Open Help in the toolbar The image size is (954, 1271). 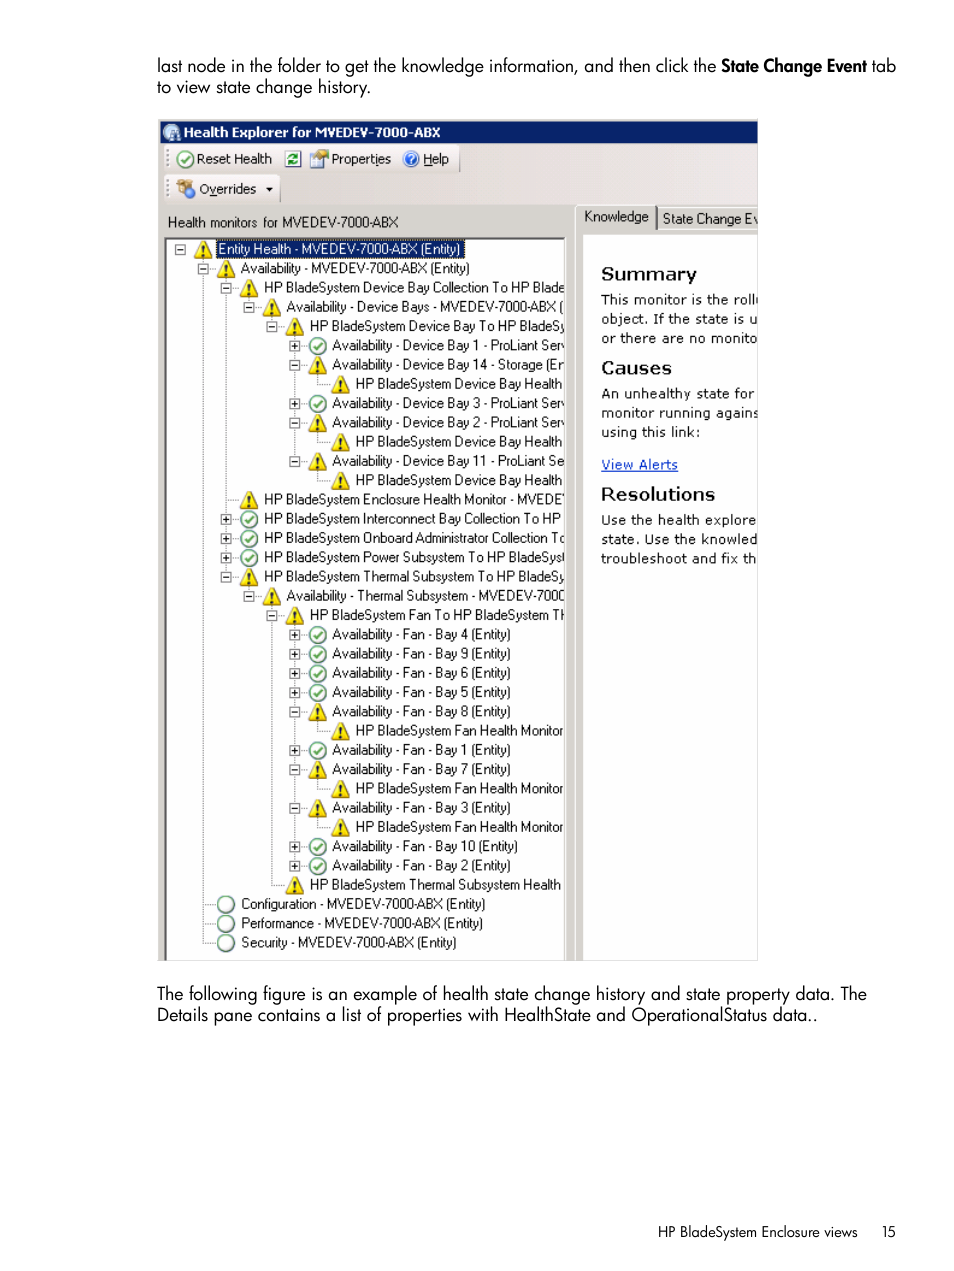(x=426, y=159)
